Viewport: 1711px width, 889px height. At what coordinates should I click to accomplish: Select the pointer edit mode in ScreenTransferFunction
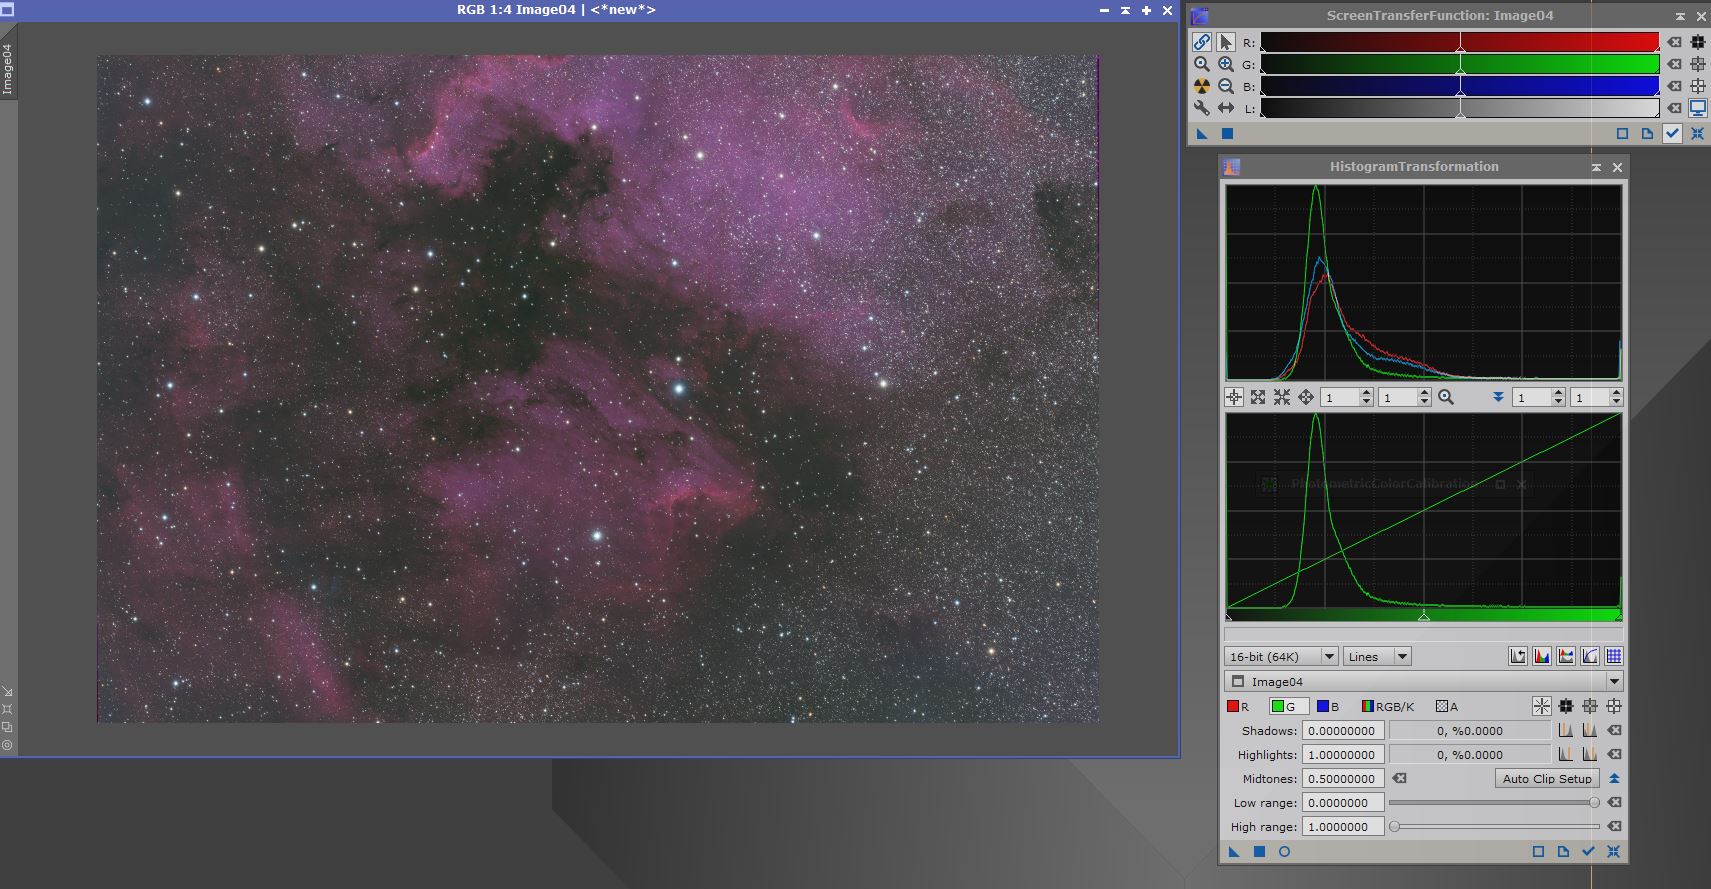pos(1226,42)
